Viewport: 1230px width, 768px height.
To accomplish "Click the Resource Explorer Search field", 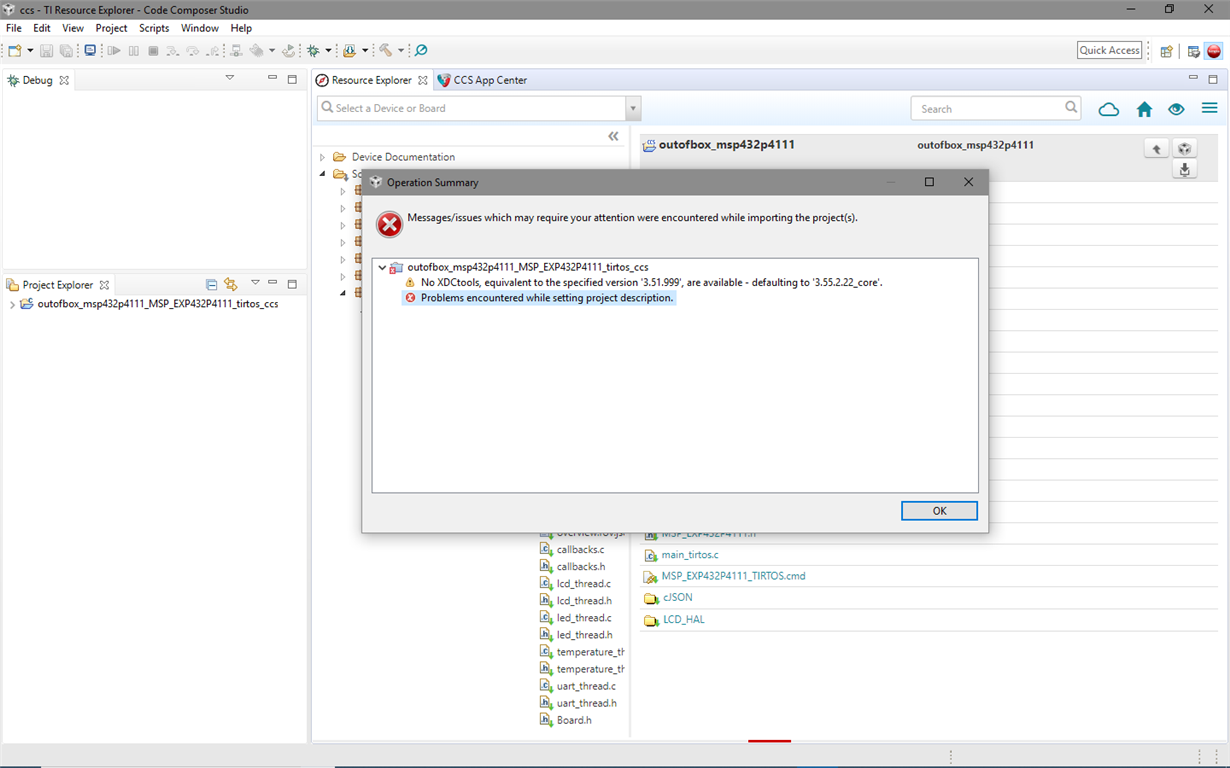I will pyautogui.click(x=996, y=108).
